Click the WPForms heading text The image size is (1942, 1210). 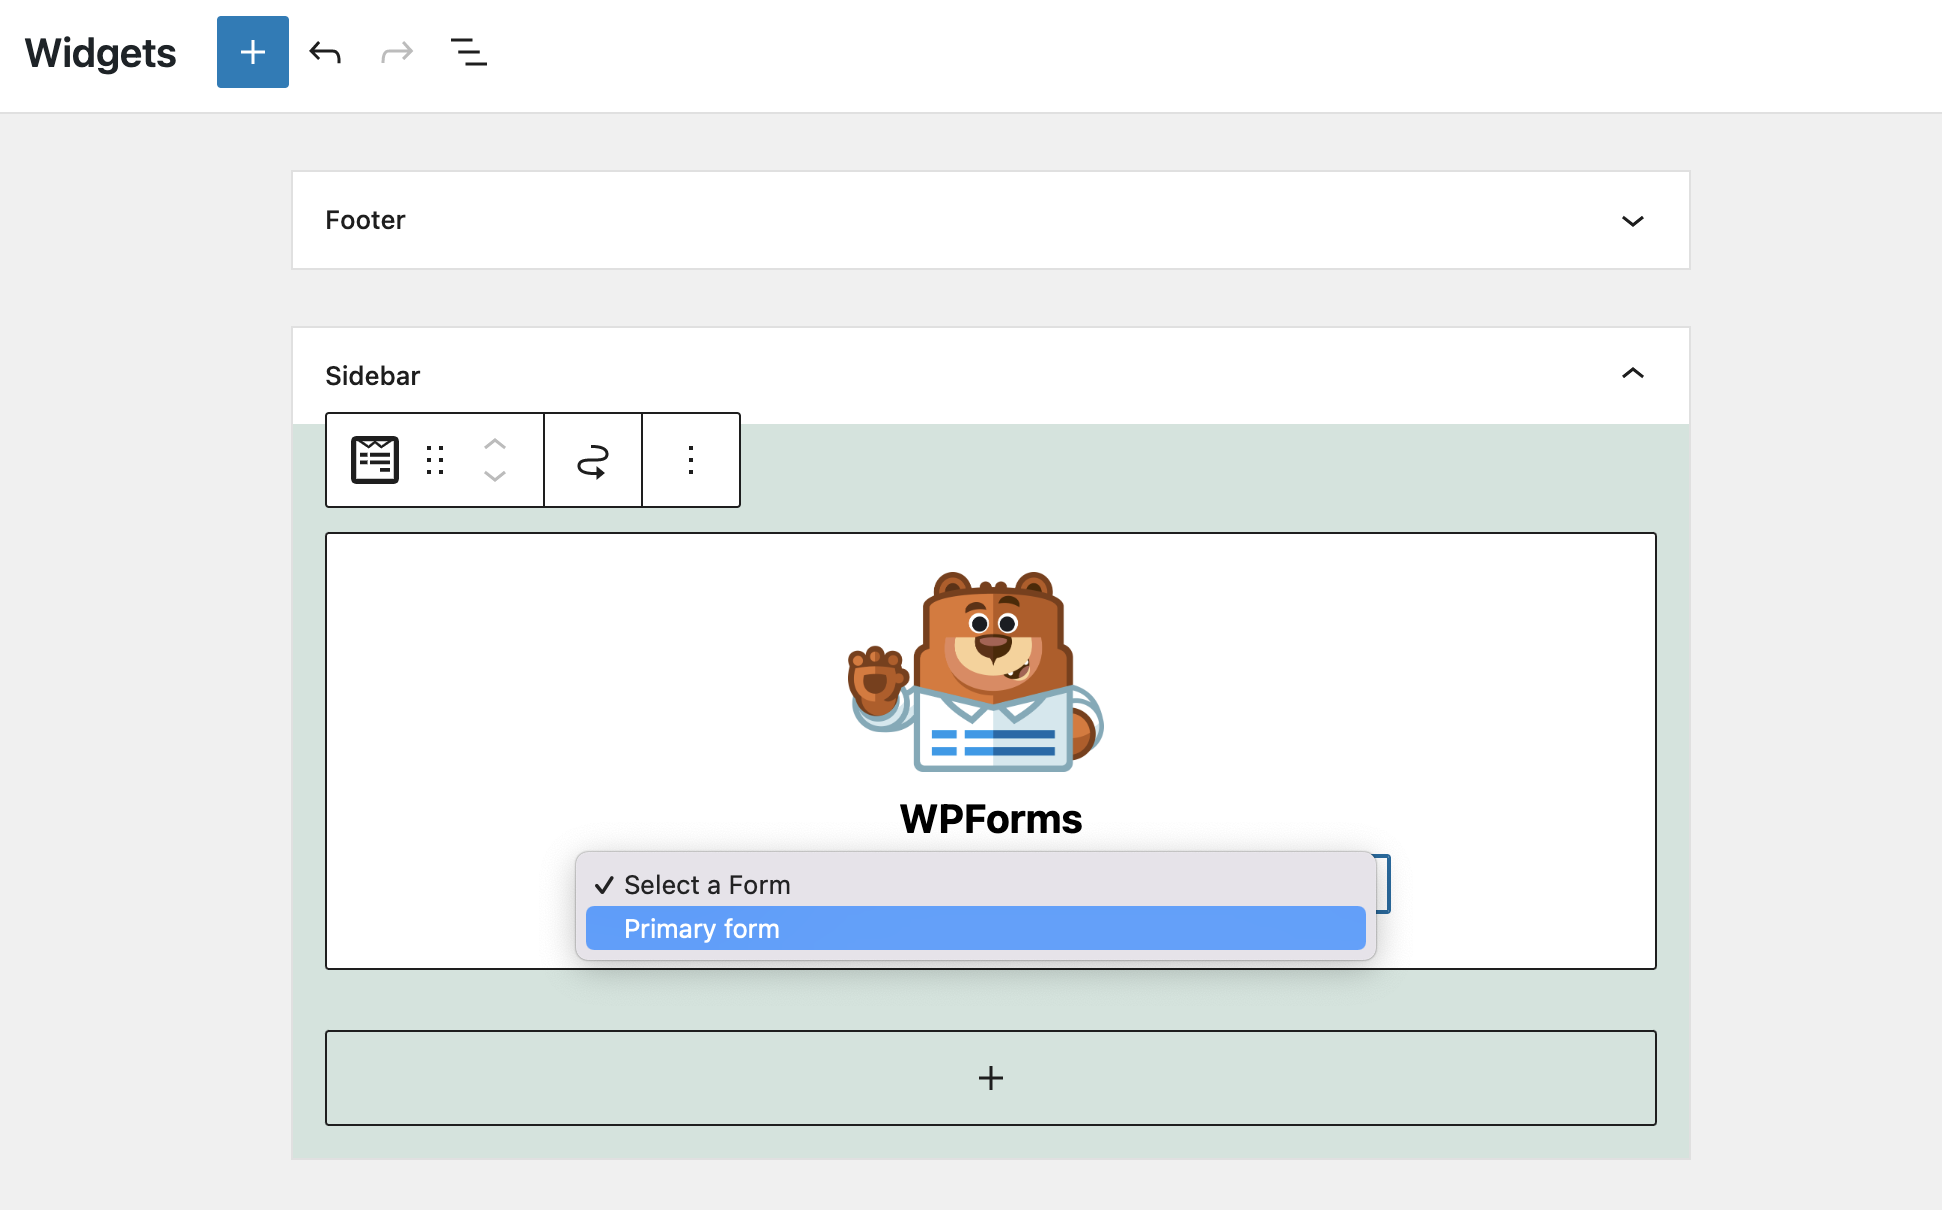pos(991,819)
